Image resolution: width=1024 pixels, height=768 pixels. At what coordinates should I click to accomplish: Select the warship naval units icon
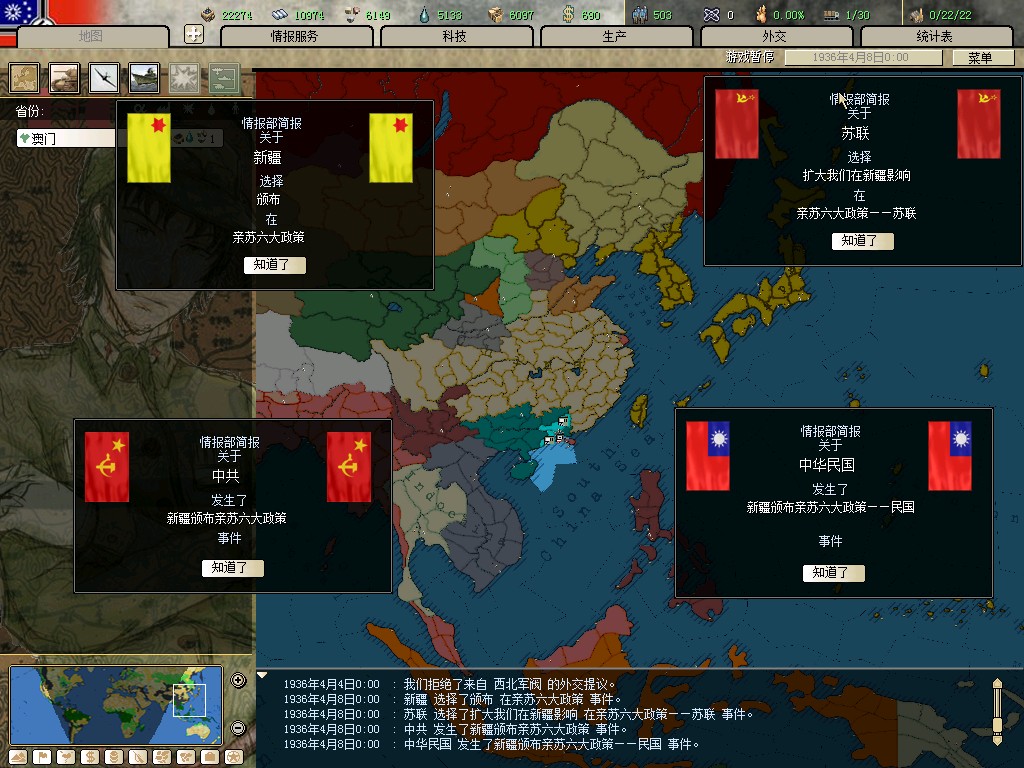[144, 78]
